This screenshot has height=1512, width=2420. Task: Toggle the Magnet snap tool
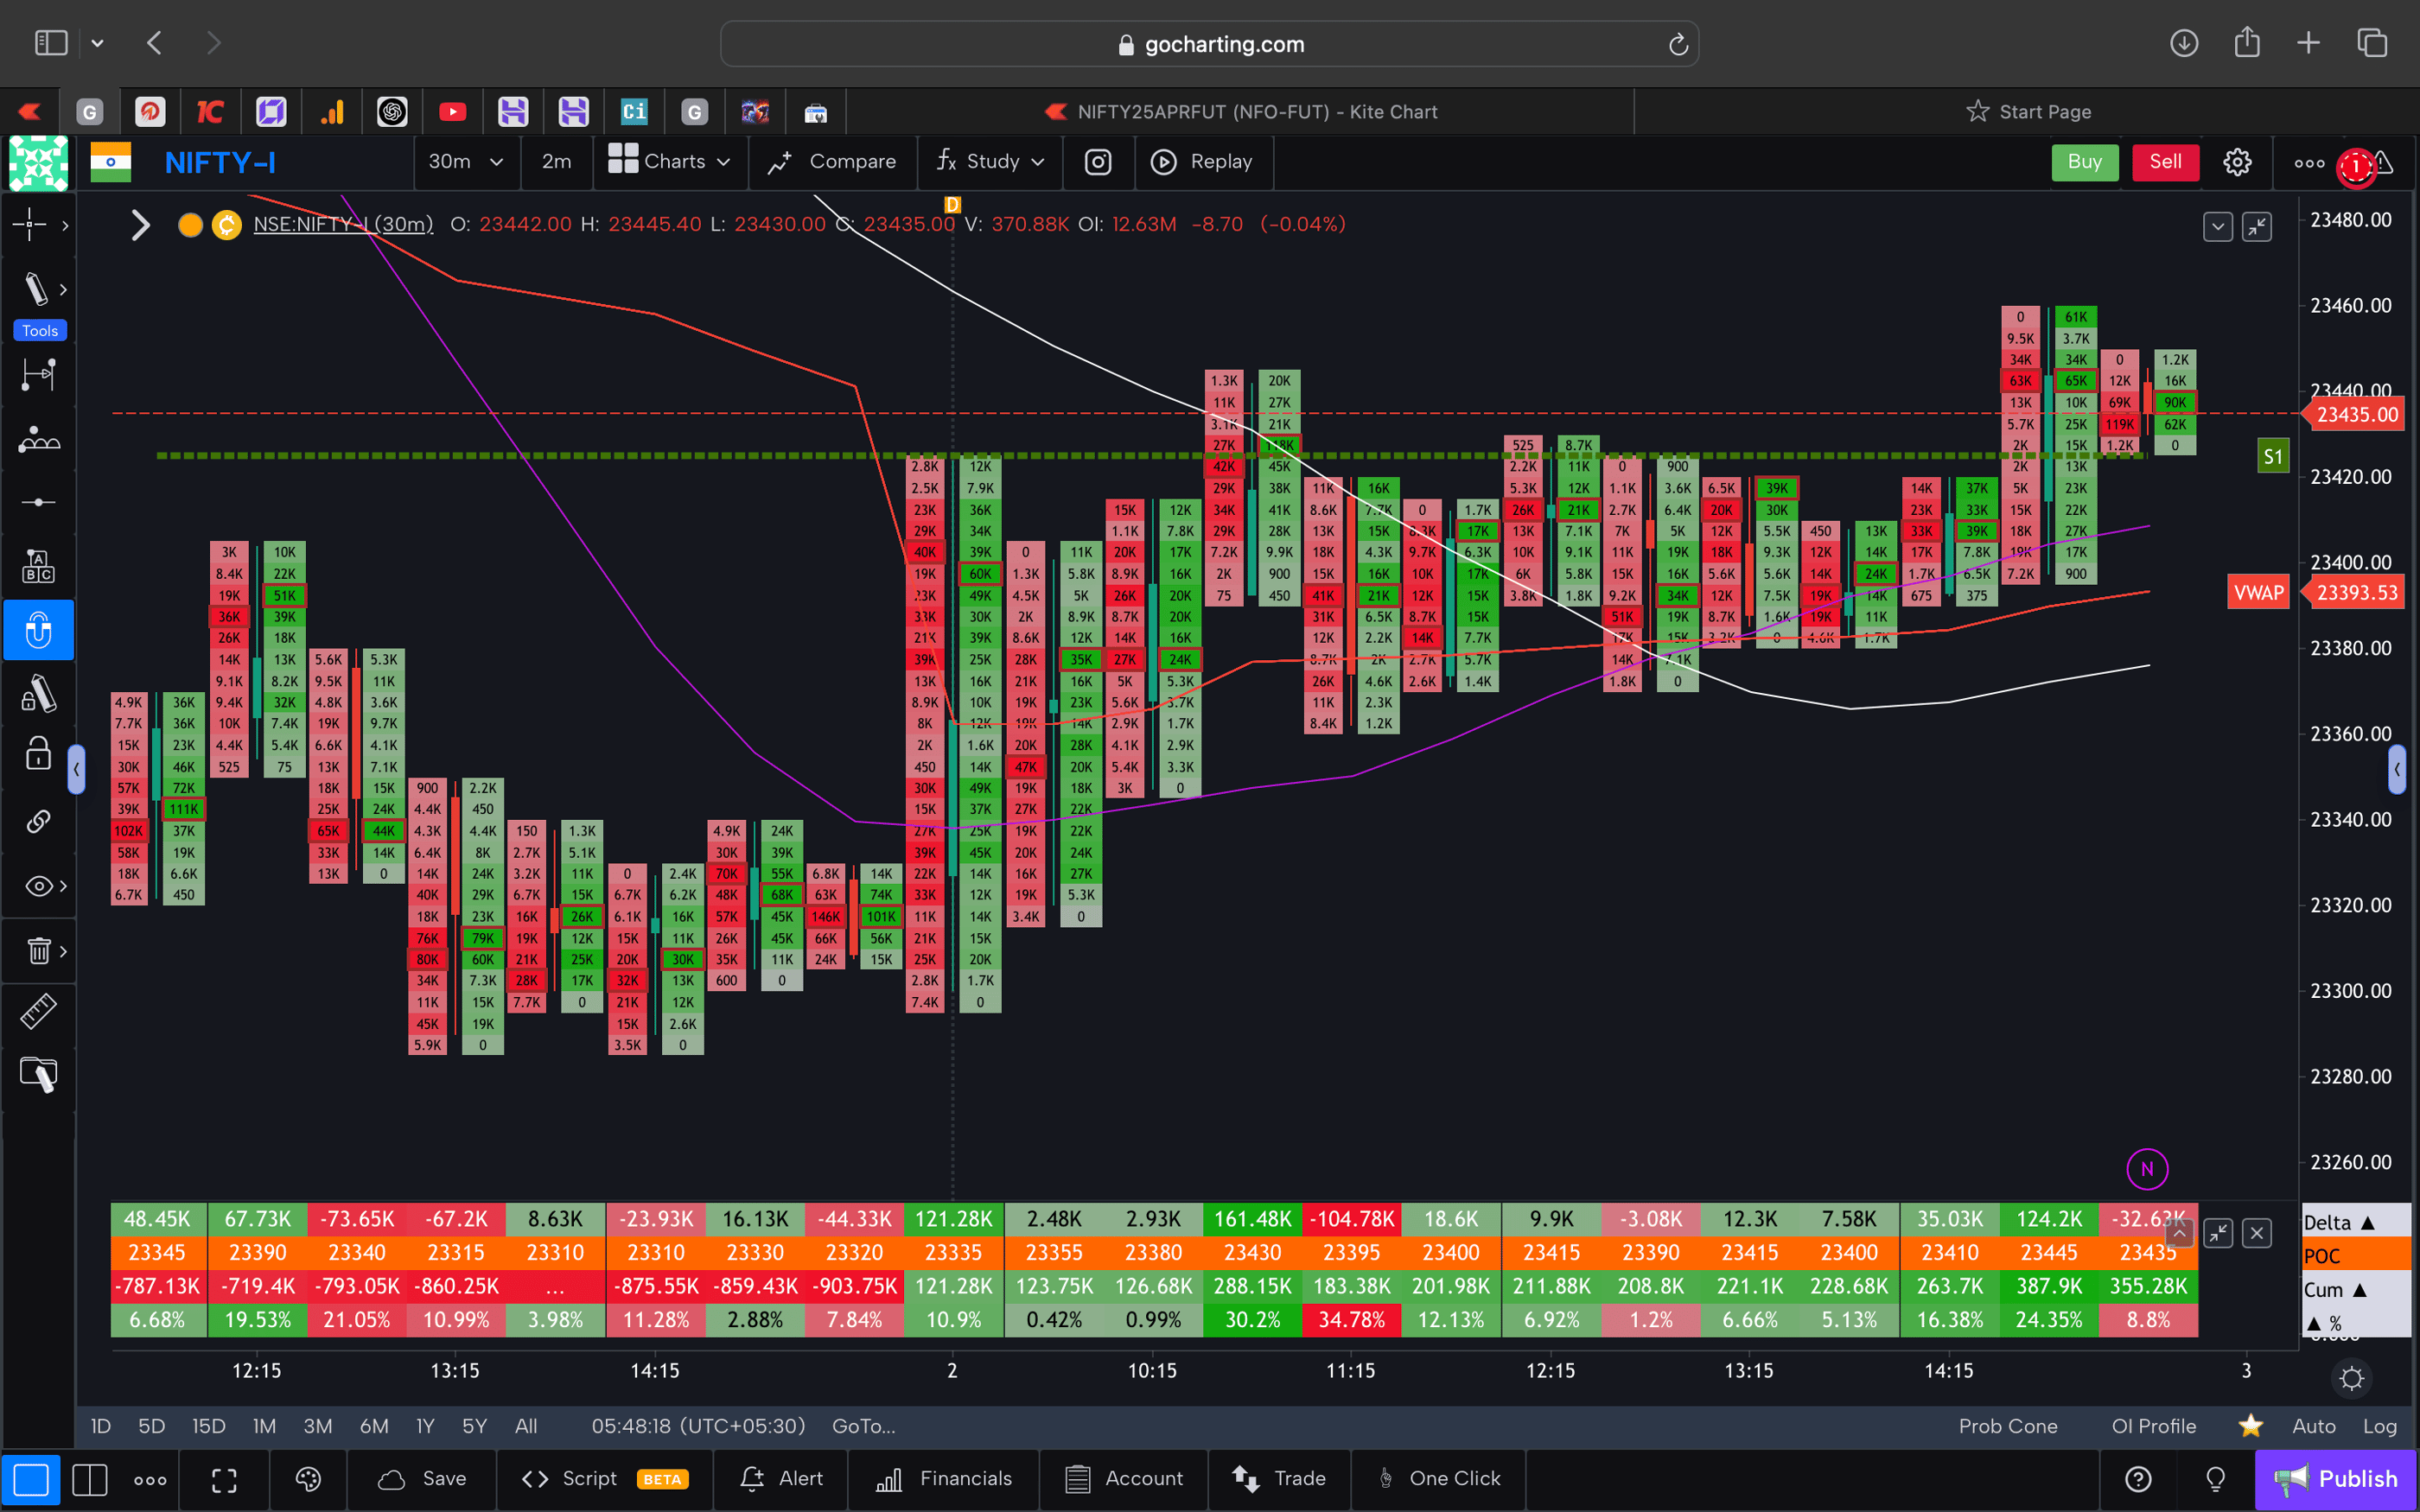(38, 630)
